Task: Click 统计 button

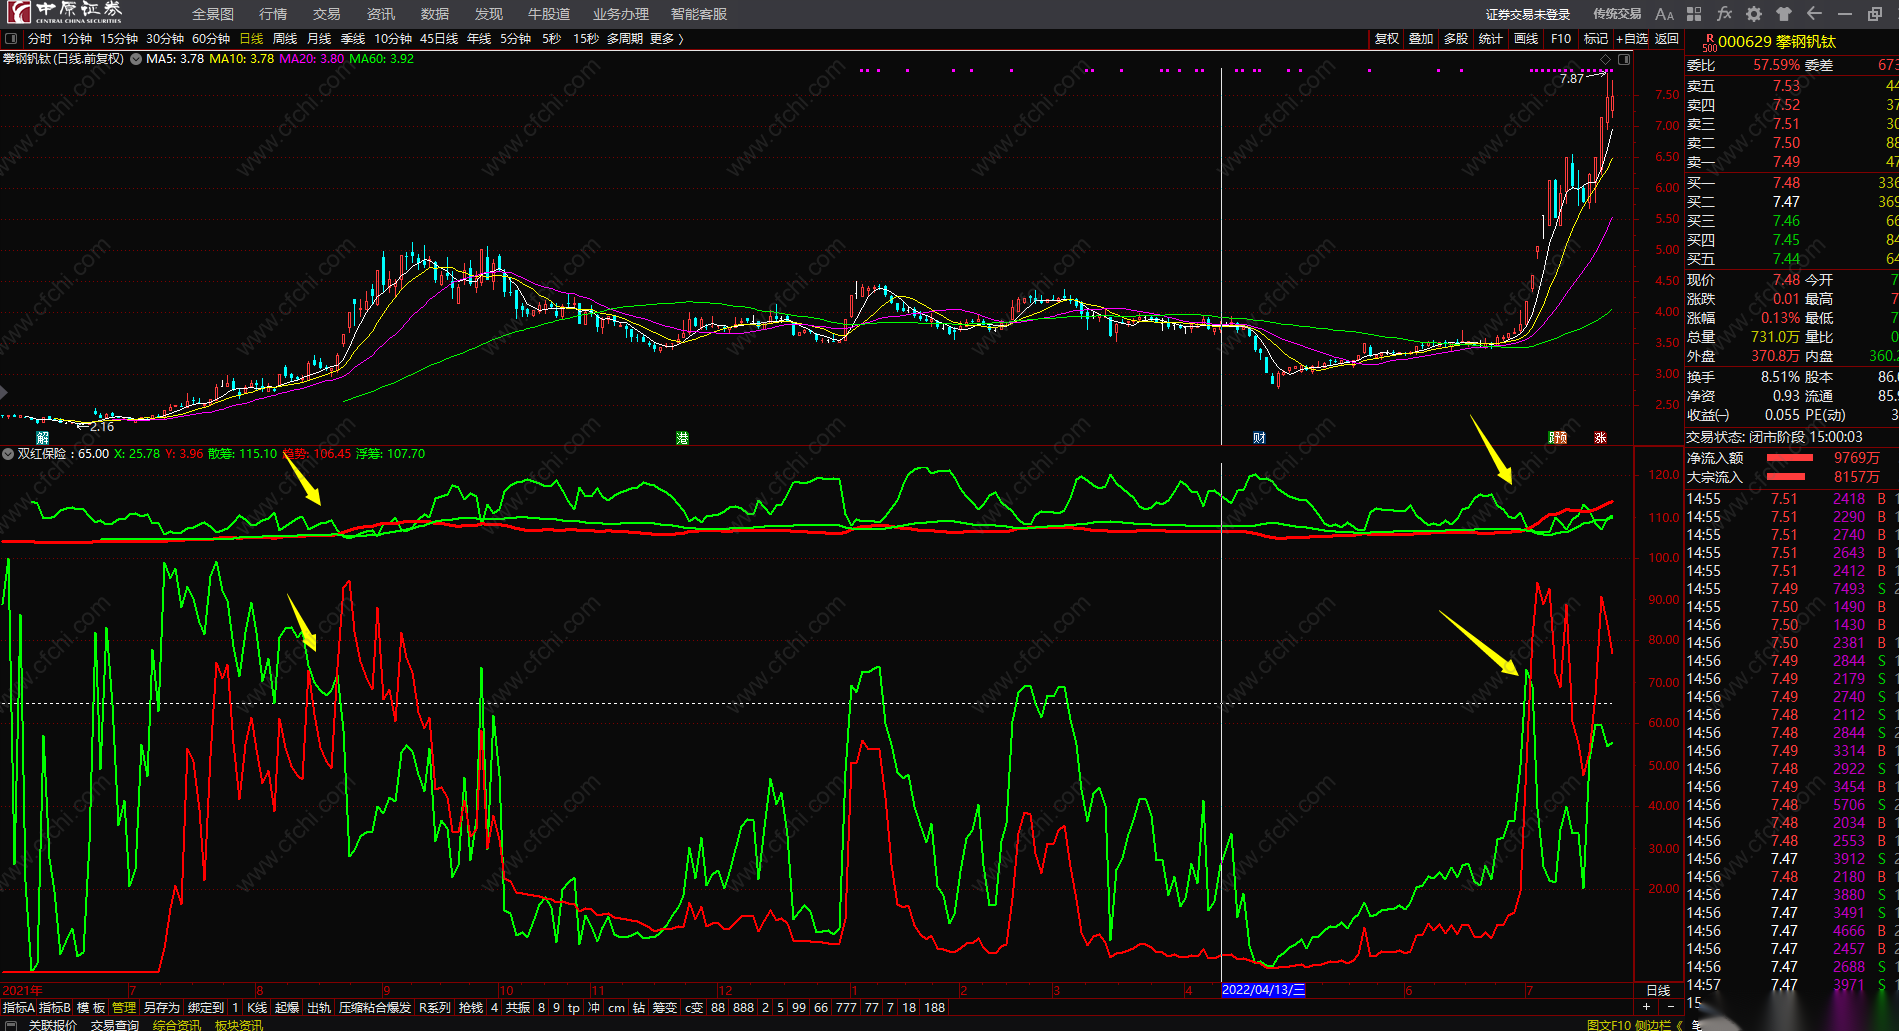Action: 1491,39
